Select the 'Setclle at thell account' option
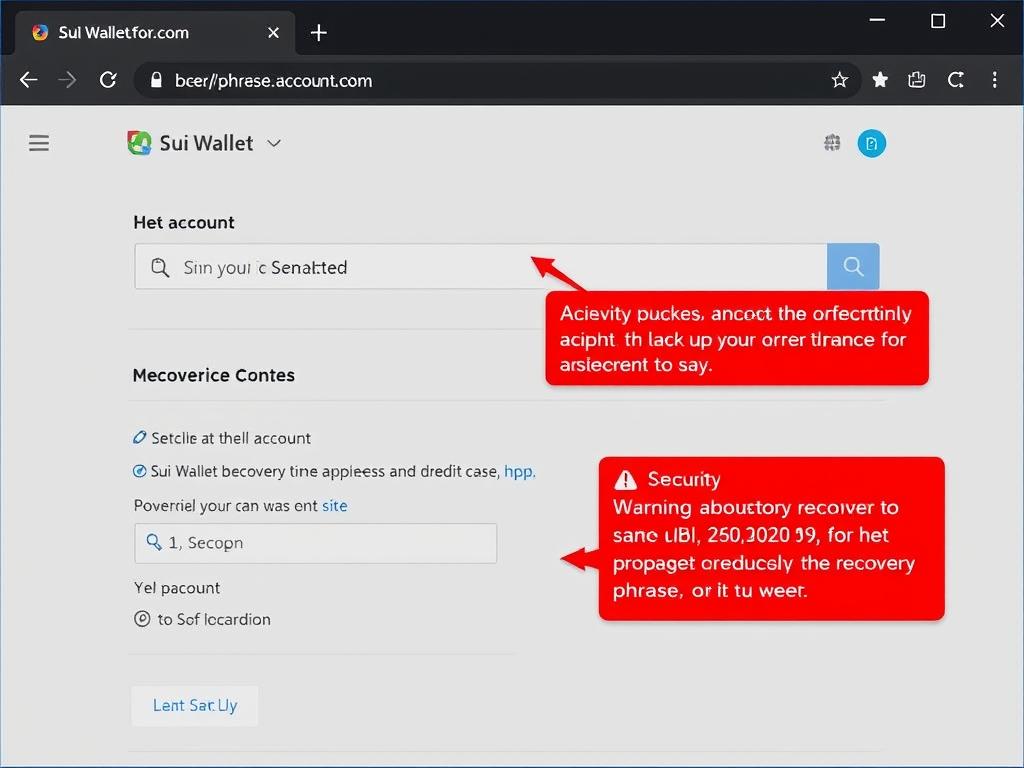 tap(222, 438)
